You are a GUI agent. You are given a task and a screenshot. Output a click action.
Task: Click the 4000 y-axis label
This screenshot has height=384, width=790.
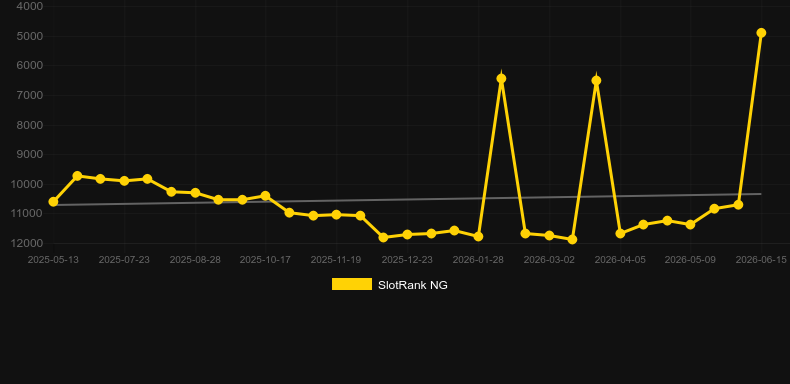pos(30,7)
